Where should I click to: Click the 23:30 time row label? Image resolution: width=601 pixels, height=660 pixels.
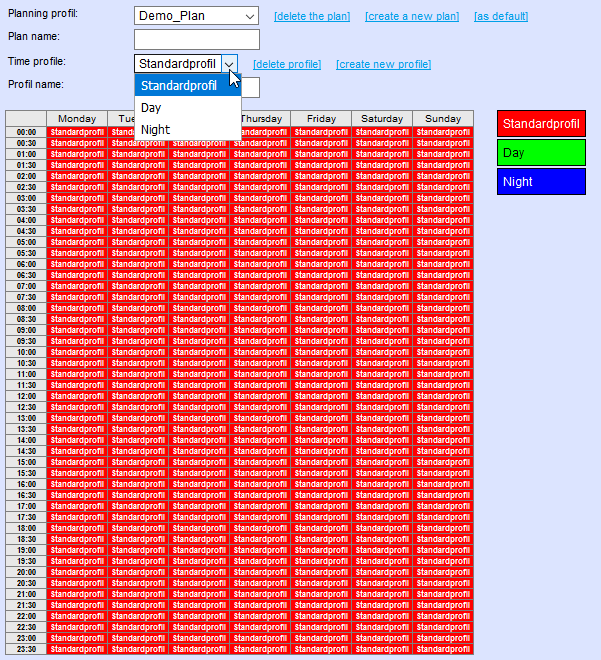(x=26, y=649)
